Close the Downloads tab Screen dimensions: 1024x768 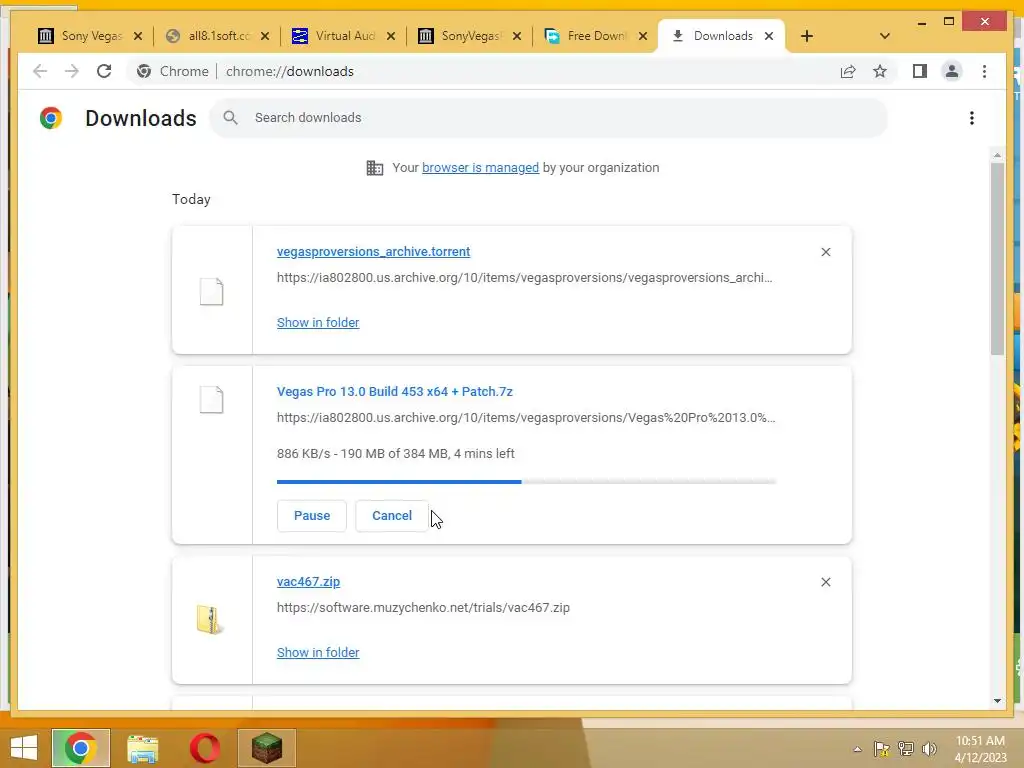coord(769,36)
